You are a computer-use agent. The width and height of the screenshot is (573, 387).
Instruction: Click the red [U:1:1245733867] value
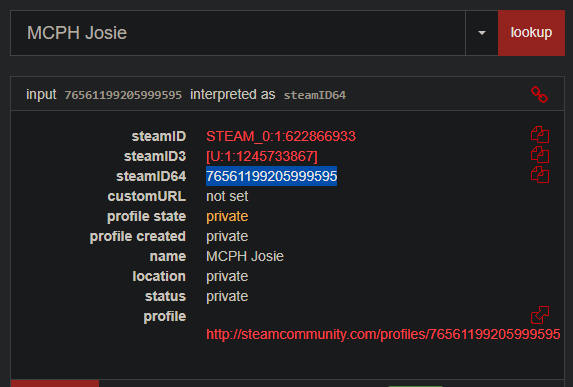(x=262, y=156)
